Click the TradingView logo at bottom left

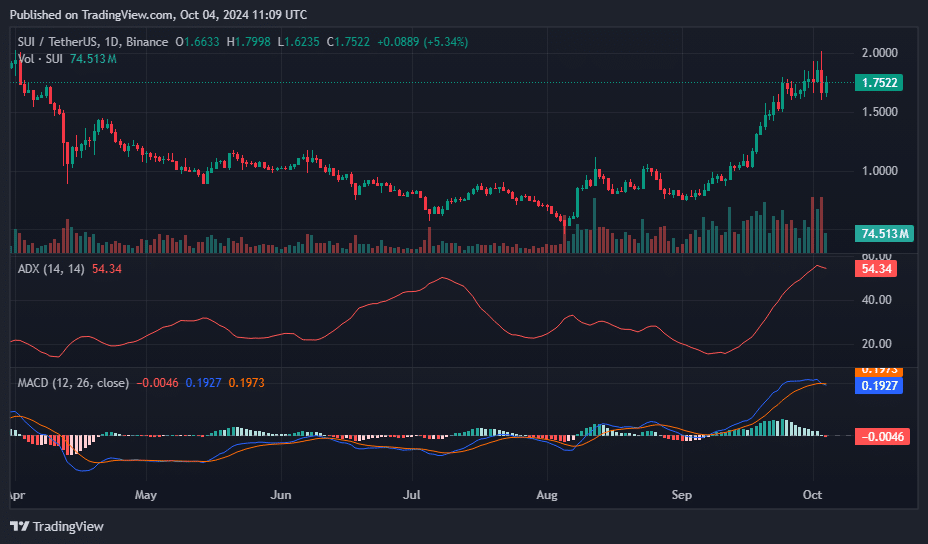coord(57,526)
